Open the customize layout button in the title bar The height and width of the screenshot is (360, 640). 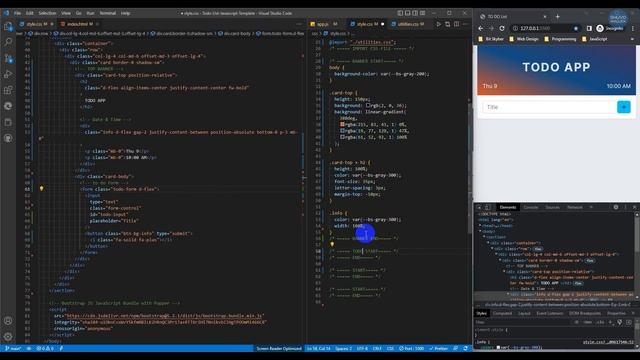pos(423,13)
